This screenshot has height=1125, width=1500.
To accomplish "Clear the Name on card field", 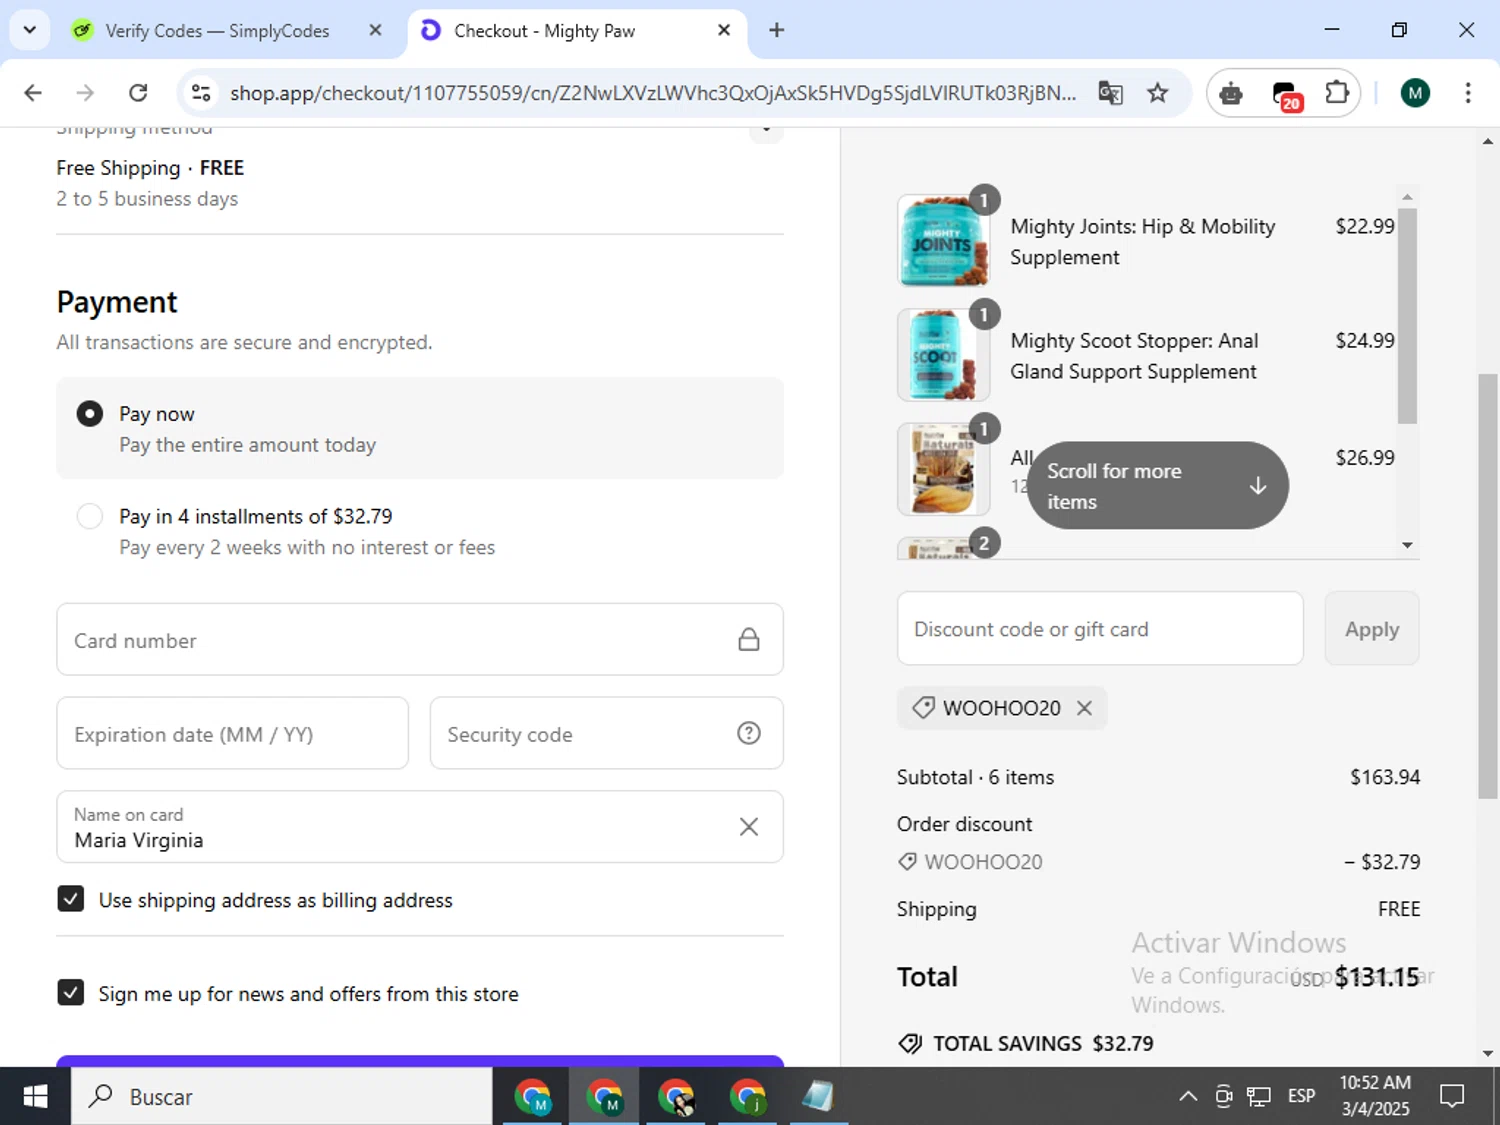I will click(748, 827).
